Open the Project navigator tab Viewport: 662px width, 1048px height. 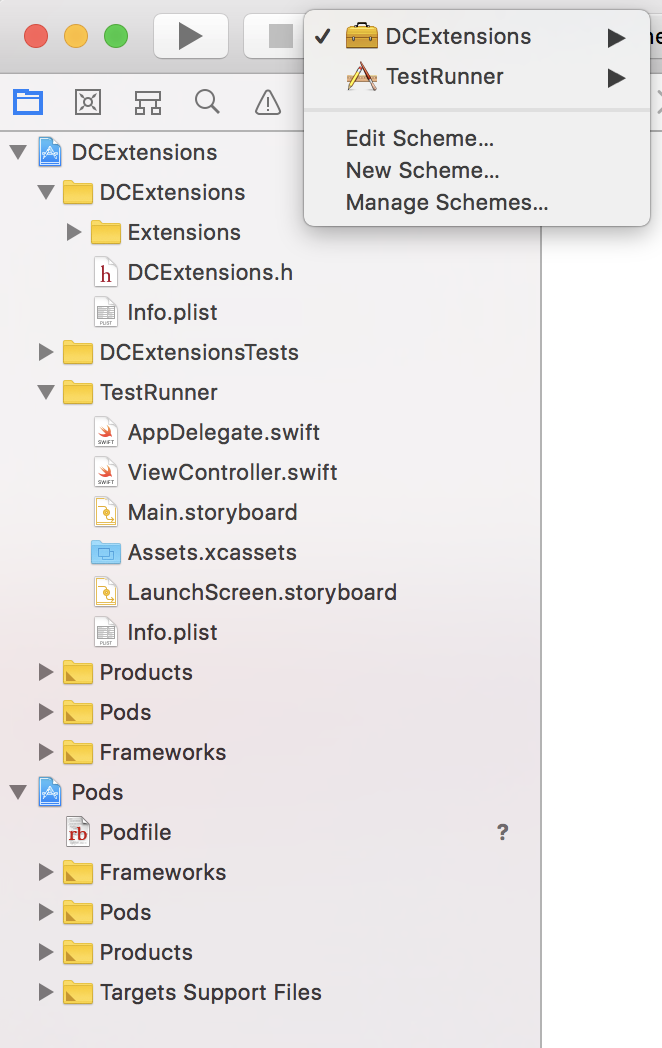pos(28,102)
